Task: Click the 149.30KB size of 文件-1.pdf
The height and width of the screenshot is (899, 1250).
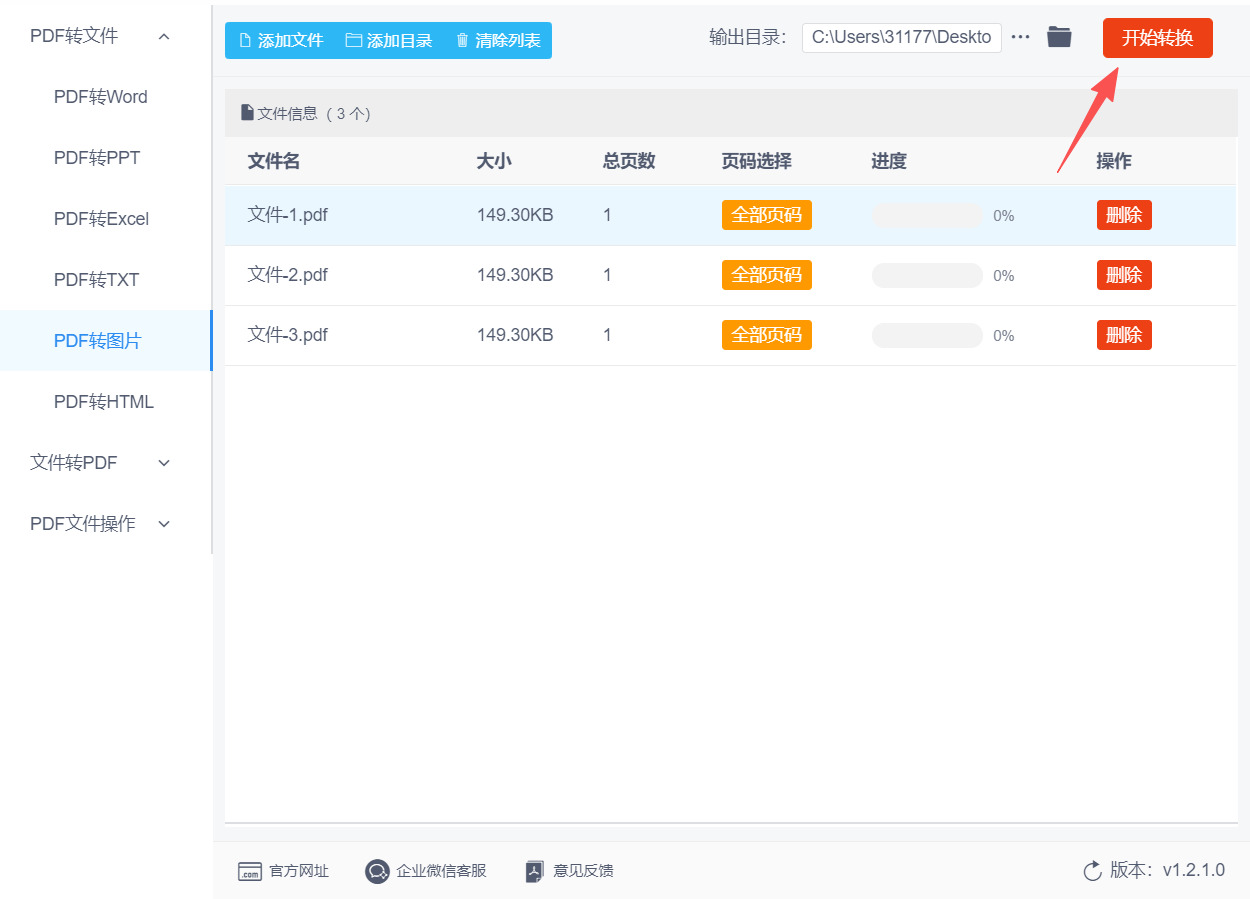Action: (515, 215)
